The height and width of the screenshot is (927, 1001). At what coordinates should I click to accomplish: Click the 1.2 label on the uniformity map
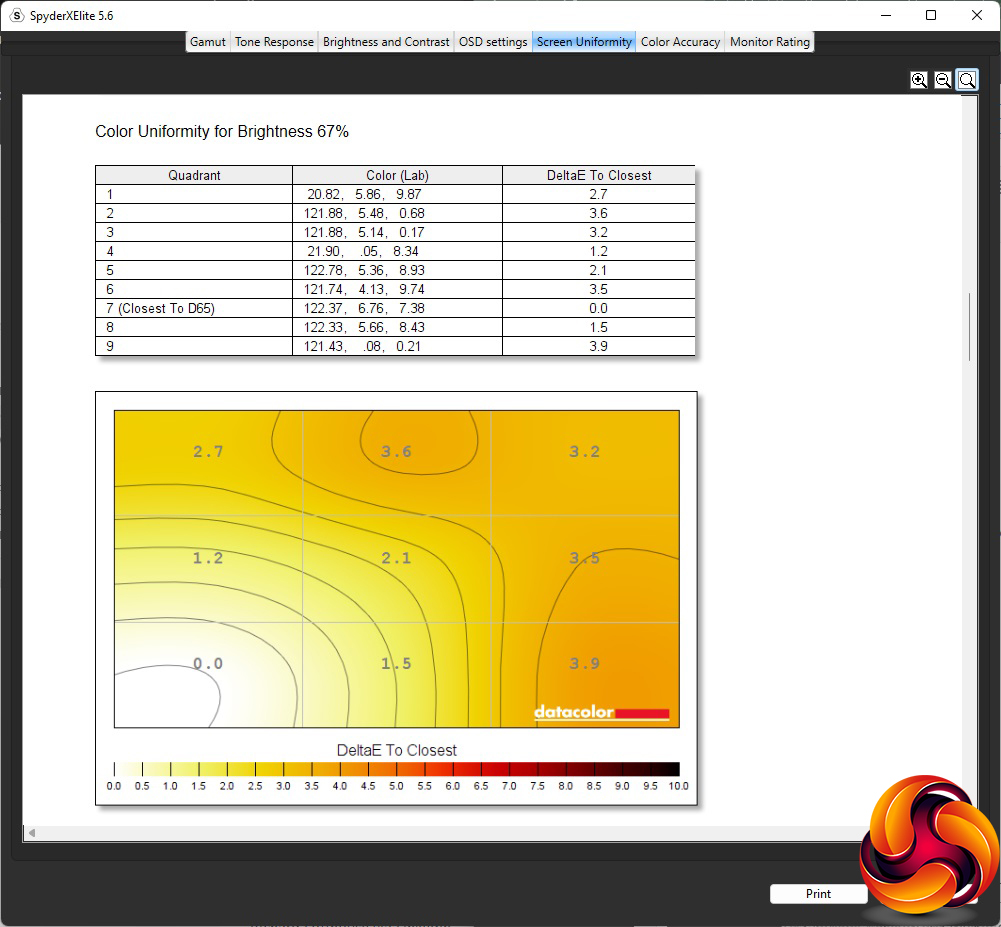(208, 558)
